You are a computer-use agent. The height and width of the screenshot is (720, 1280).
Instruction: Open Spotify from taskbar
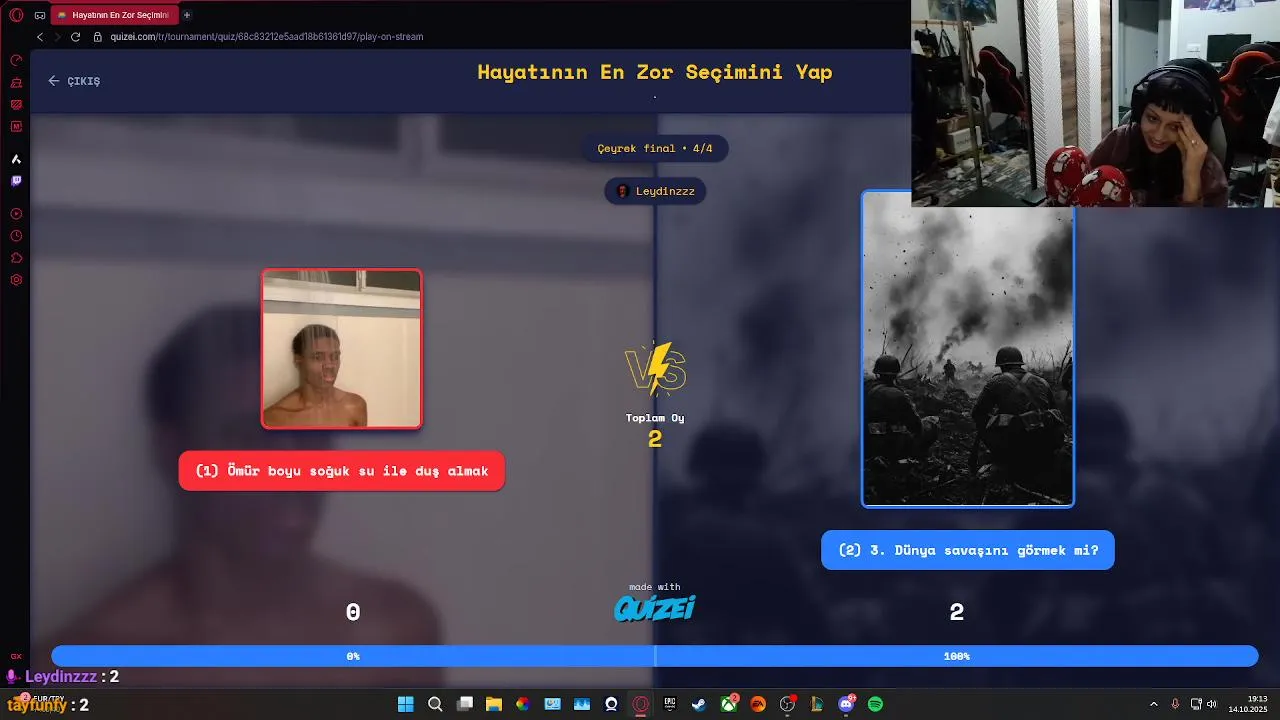pos(875,704)
